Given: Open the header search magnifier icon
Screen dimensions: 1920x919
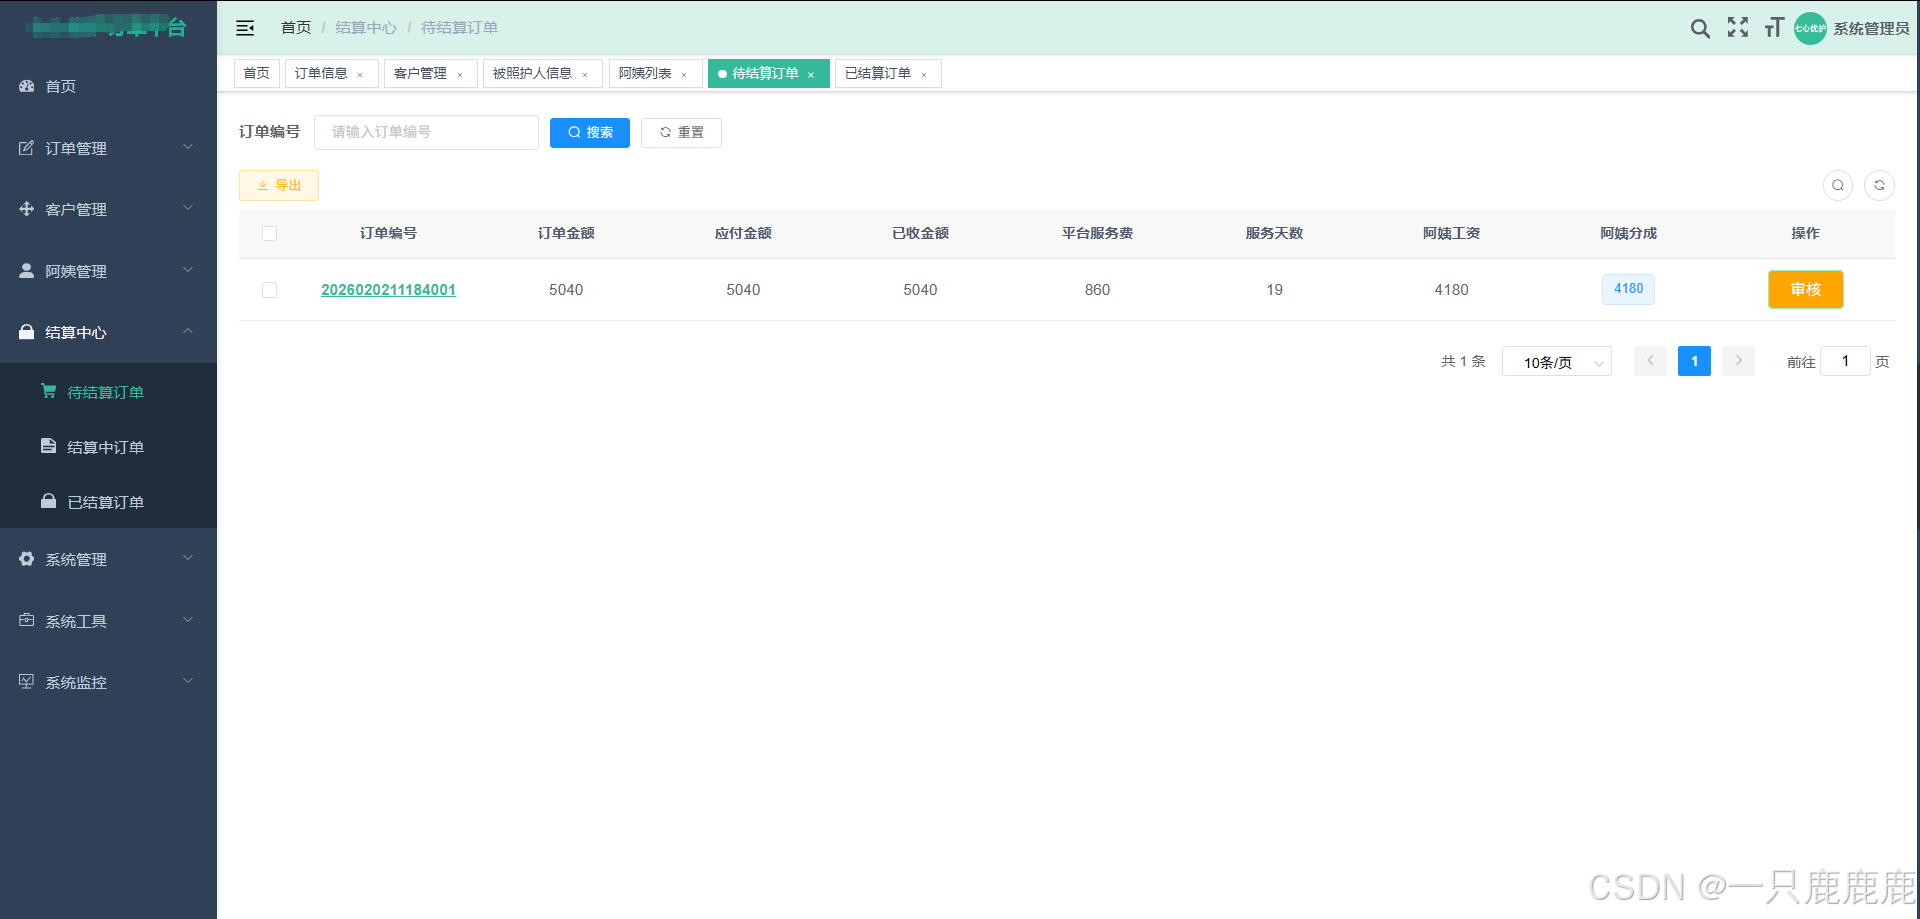Looking at the screenshot, I should point(1700,28).
